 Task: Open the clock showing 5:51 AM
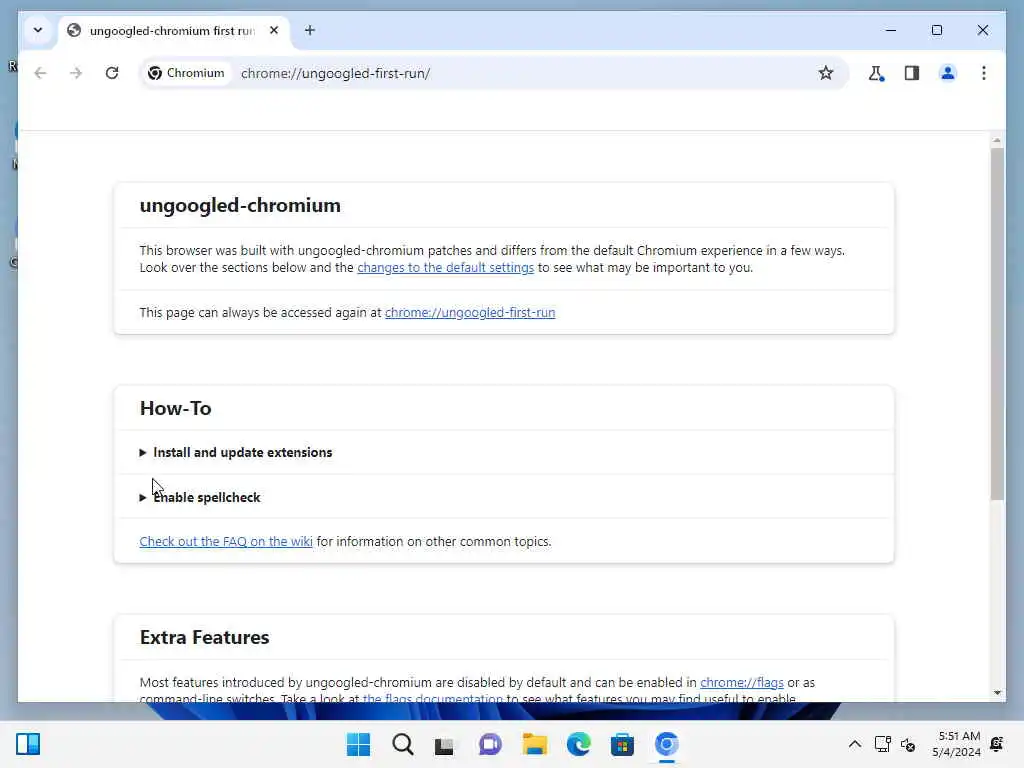(x=957, y=744)
